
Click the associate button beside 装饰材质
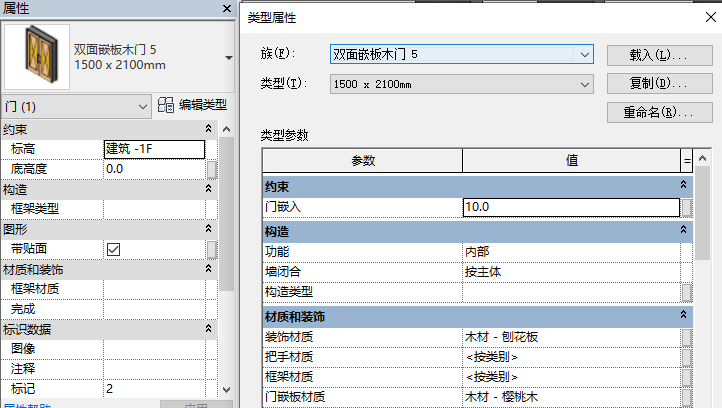click(687, 337)
